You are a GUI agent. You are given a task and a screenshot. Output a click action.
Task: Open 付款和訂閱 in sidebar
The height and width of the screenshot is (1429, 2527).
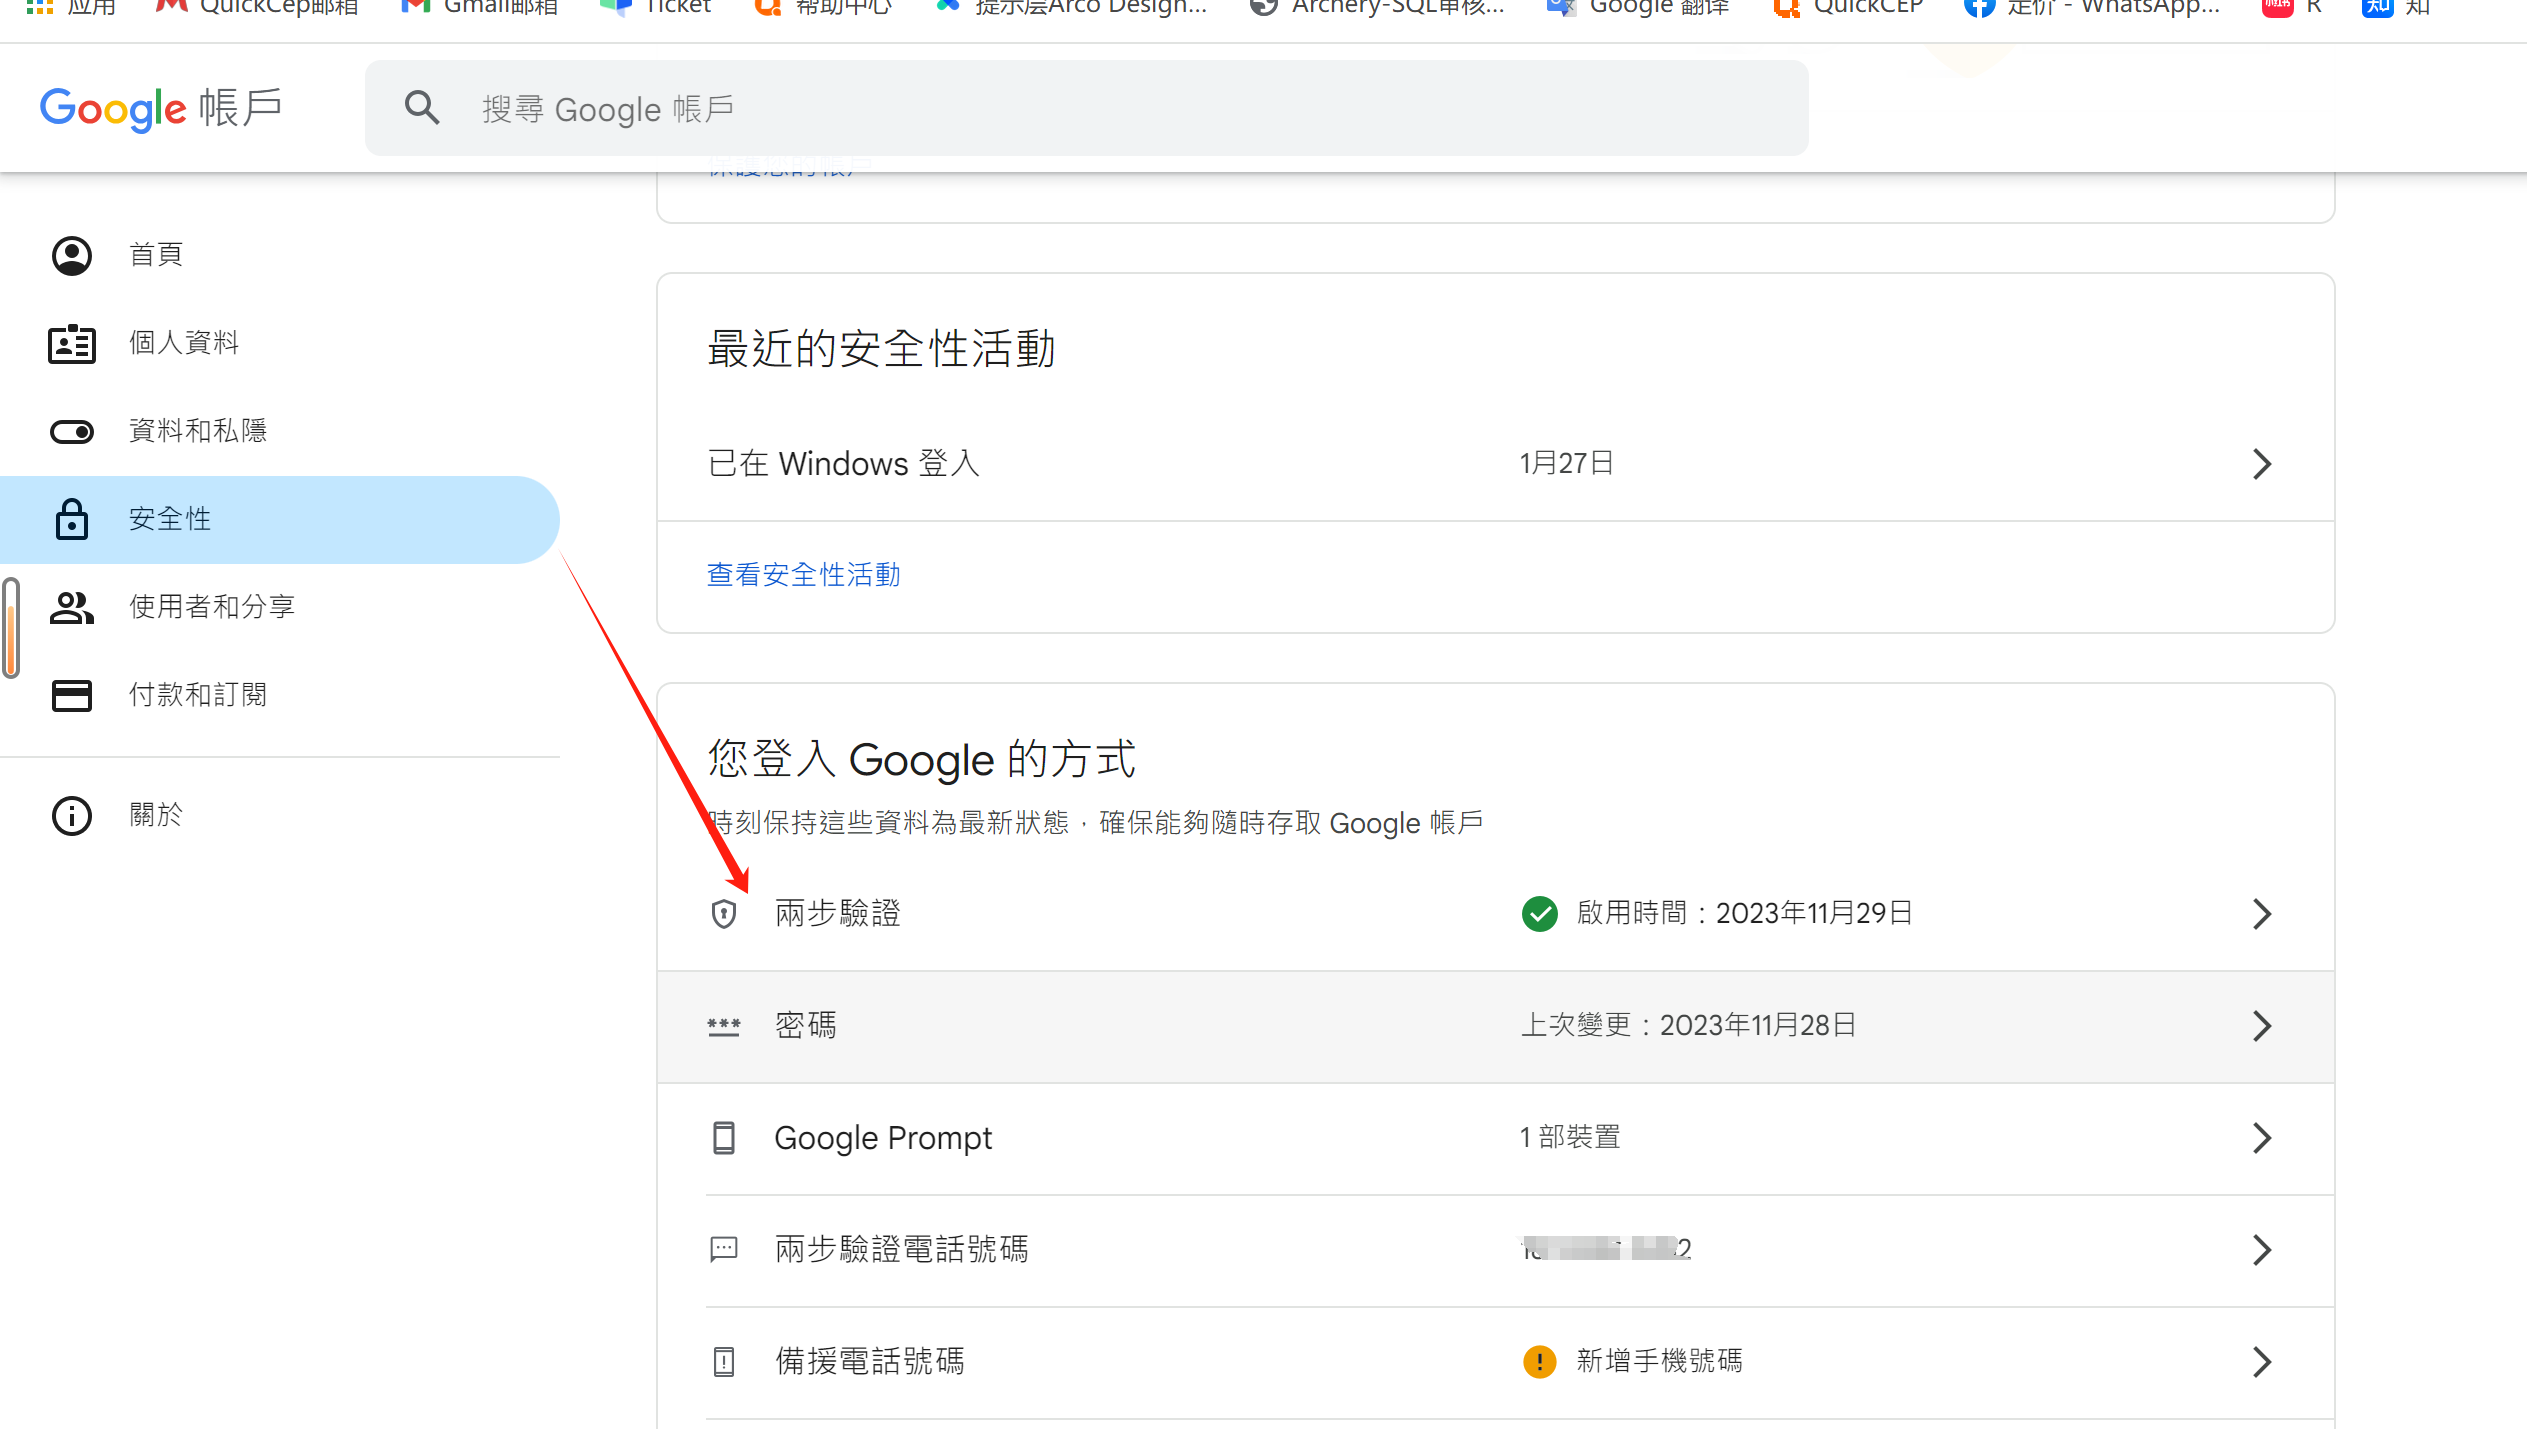[x=280, y=695]
